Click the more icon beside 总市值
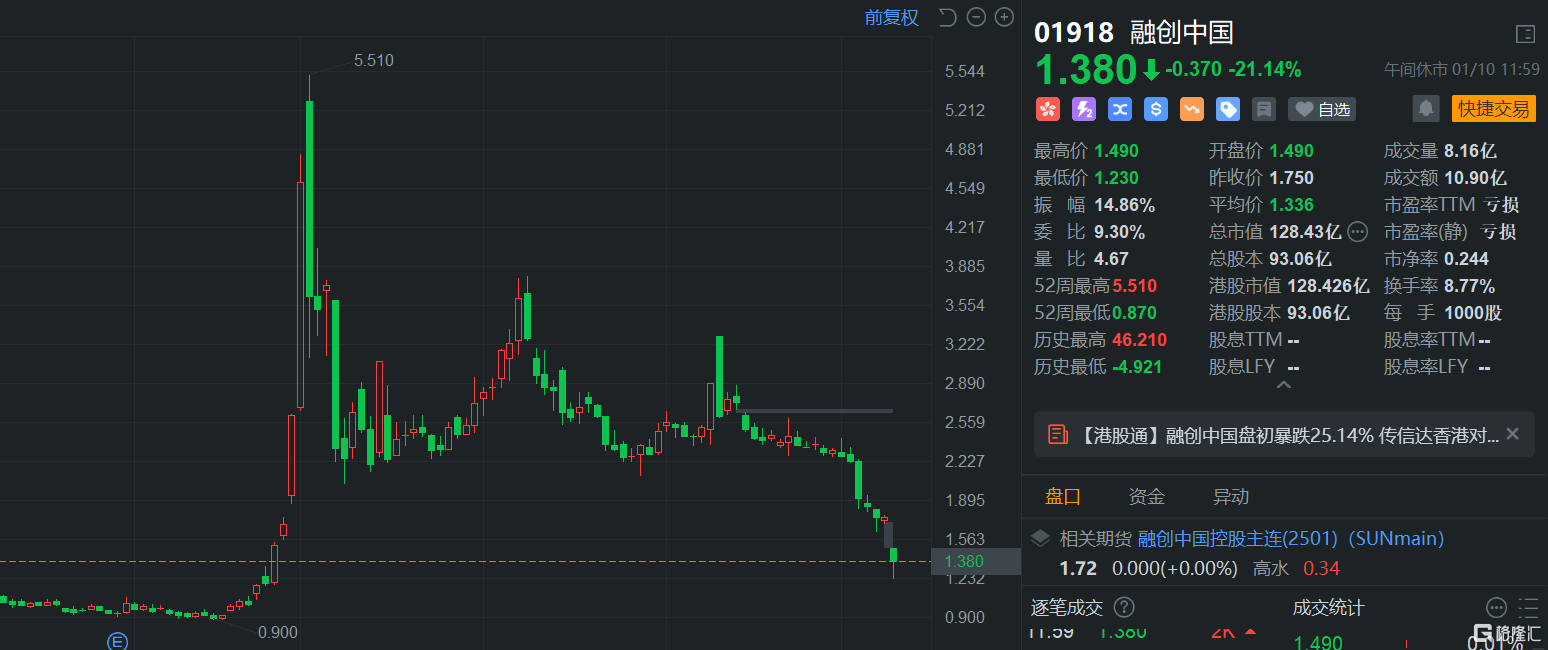 click(1357, 232)
